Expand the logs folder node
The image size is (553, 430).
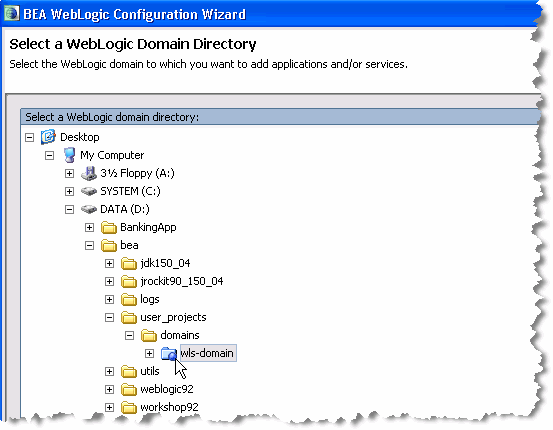tap(109, 299)
